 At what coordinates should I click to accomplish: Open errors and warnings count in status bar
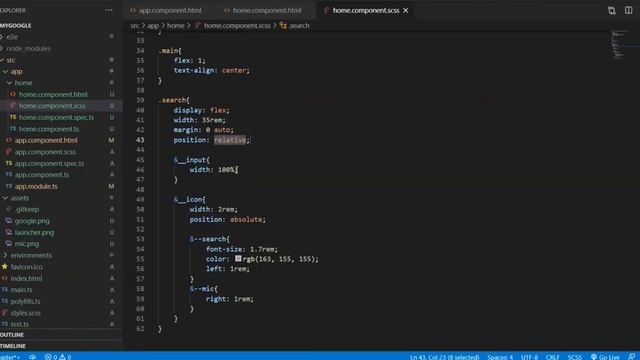[x=58, y=357]
